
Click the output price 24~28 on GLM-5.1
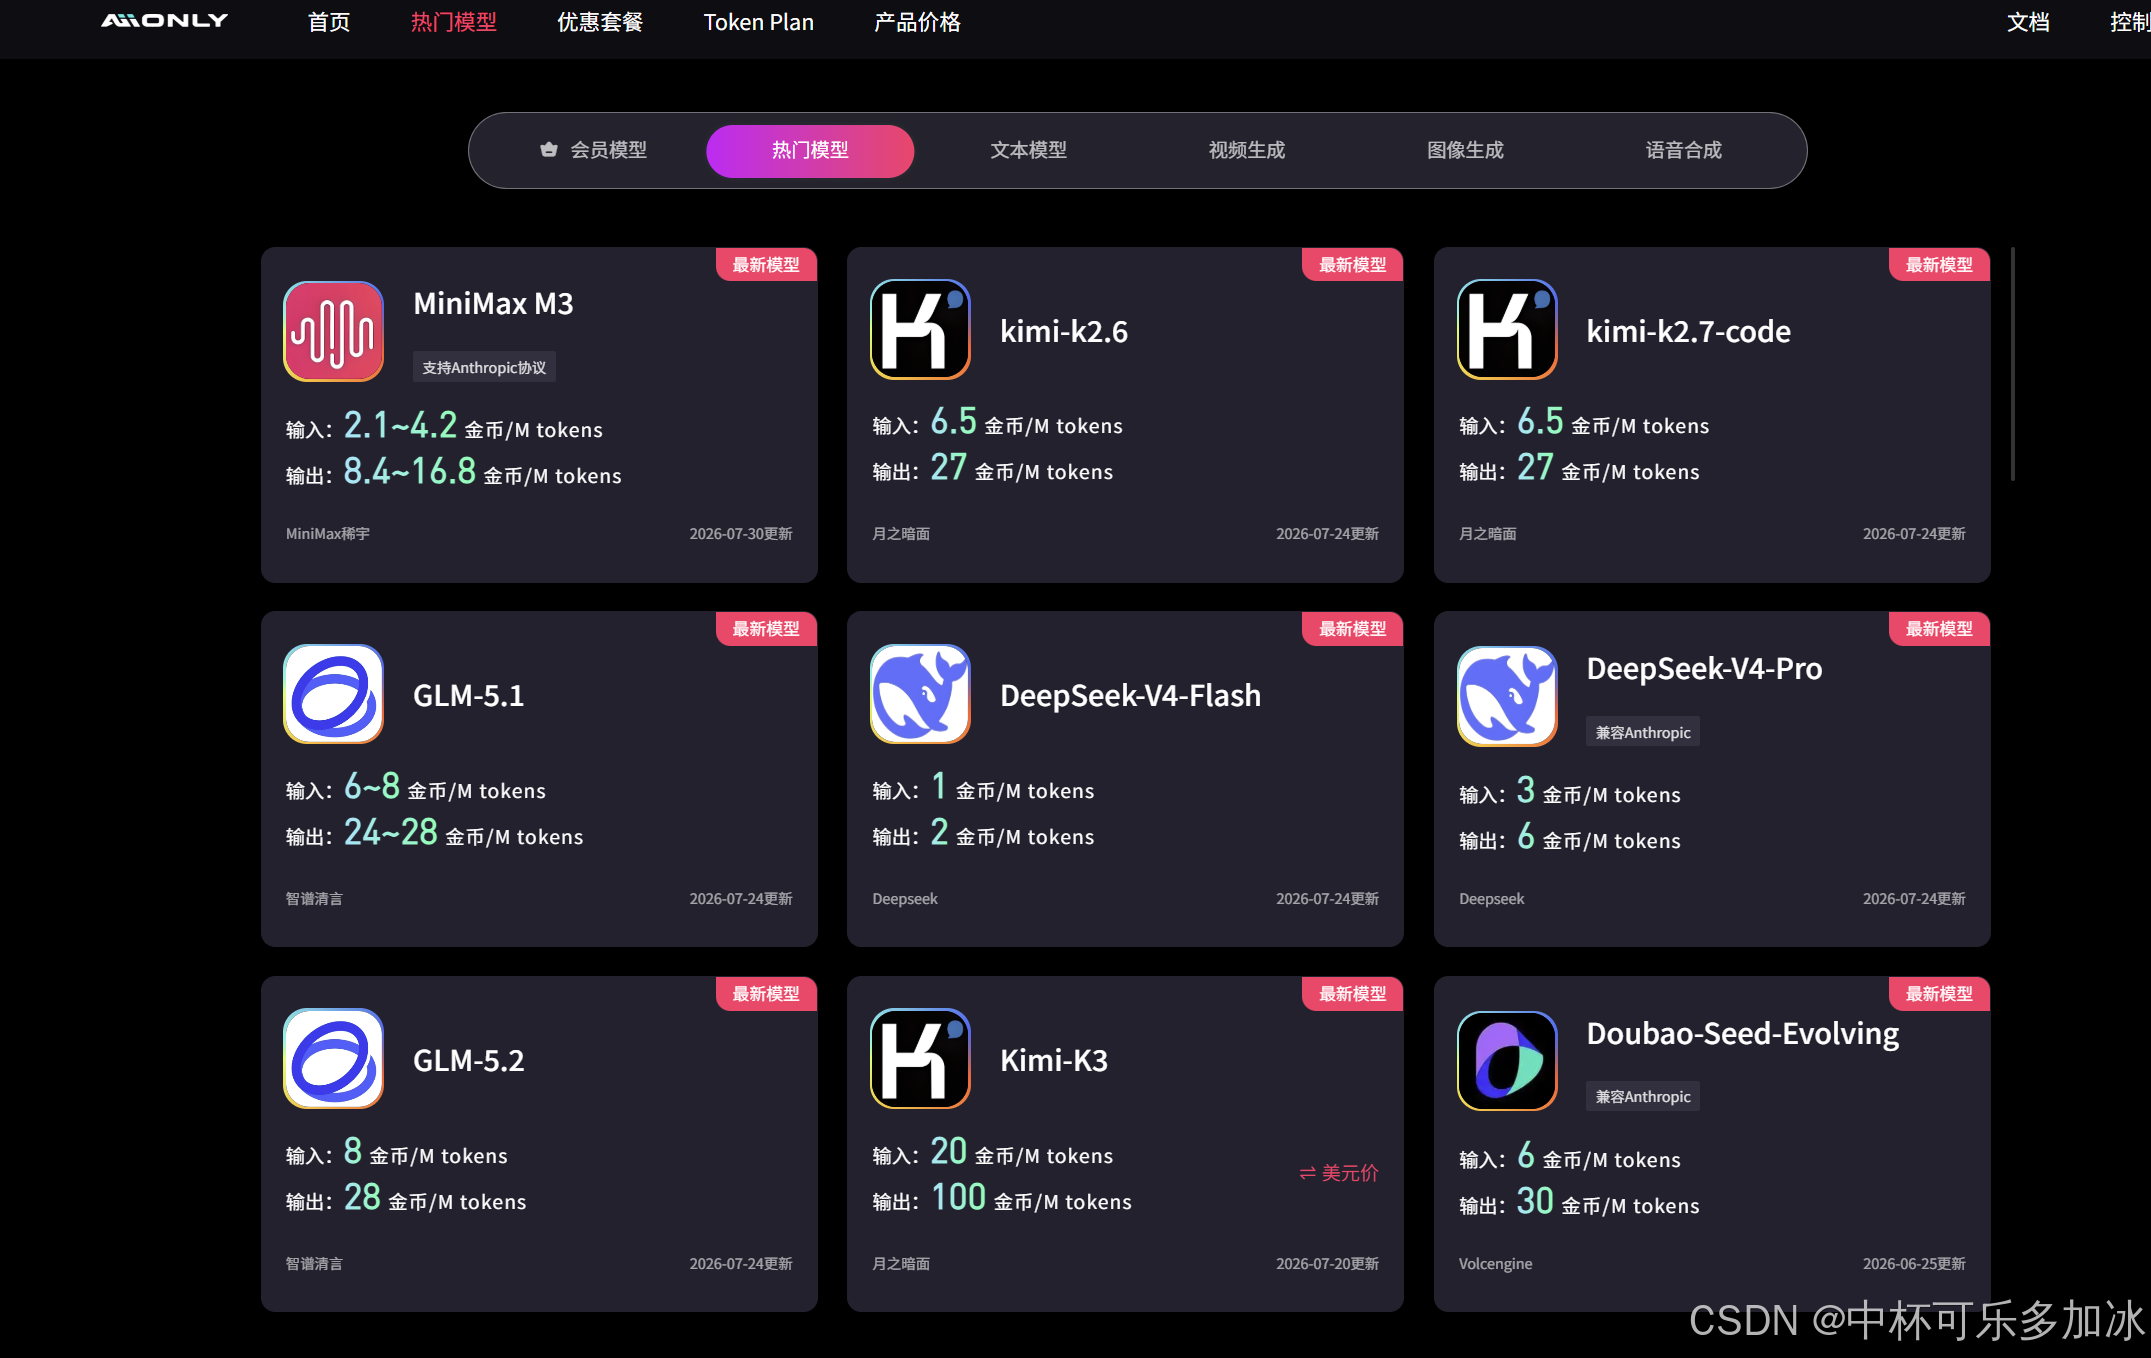[391, 832]
